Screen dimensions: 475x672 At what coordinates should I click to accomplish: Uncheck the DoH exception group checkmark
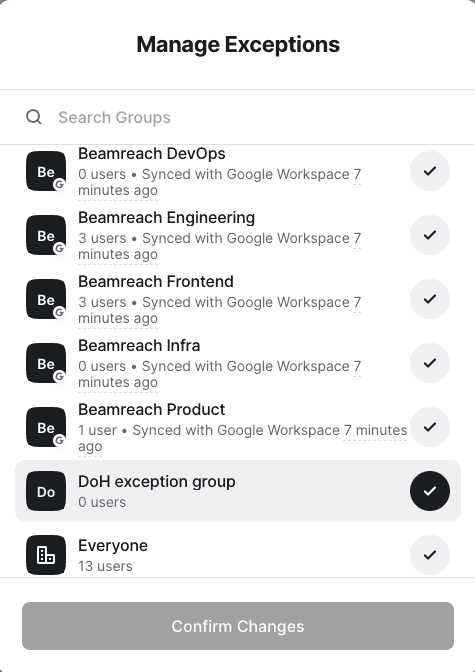(x=430, y=491)
